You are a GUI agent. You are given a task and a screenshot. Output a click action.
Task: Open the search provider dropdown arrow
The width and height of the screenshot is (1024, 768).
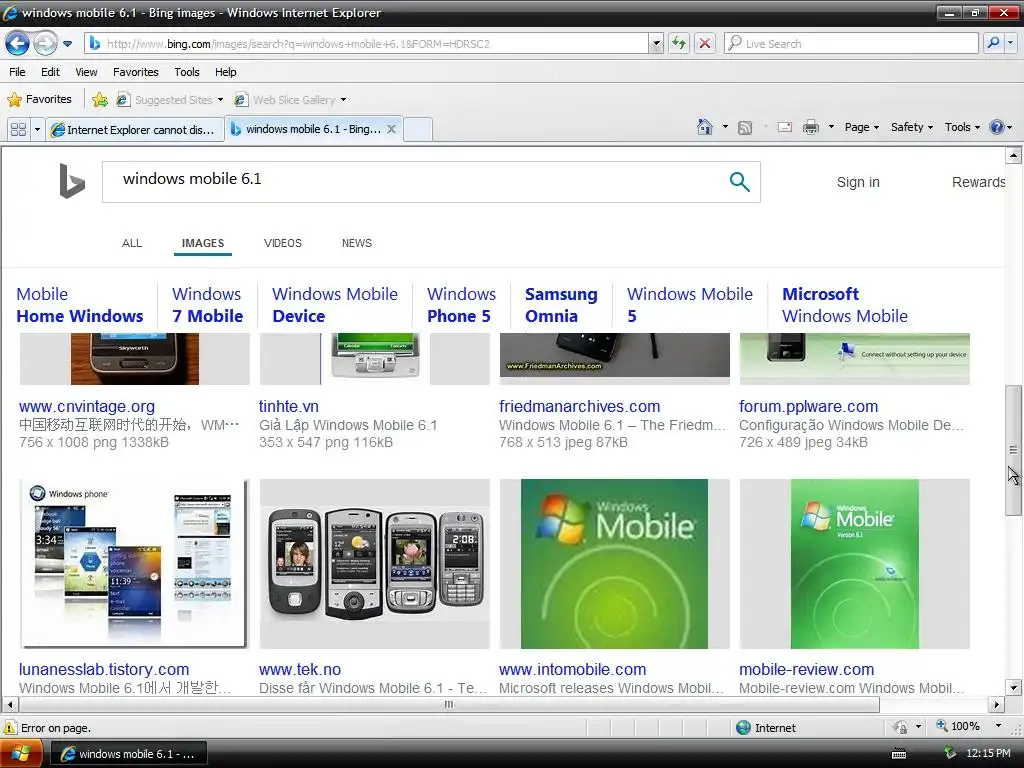pos(1010,44)
